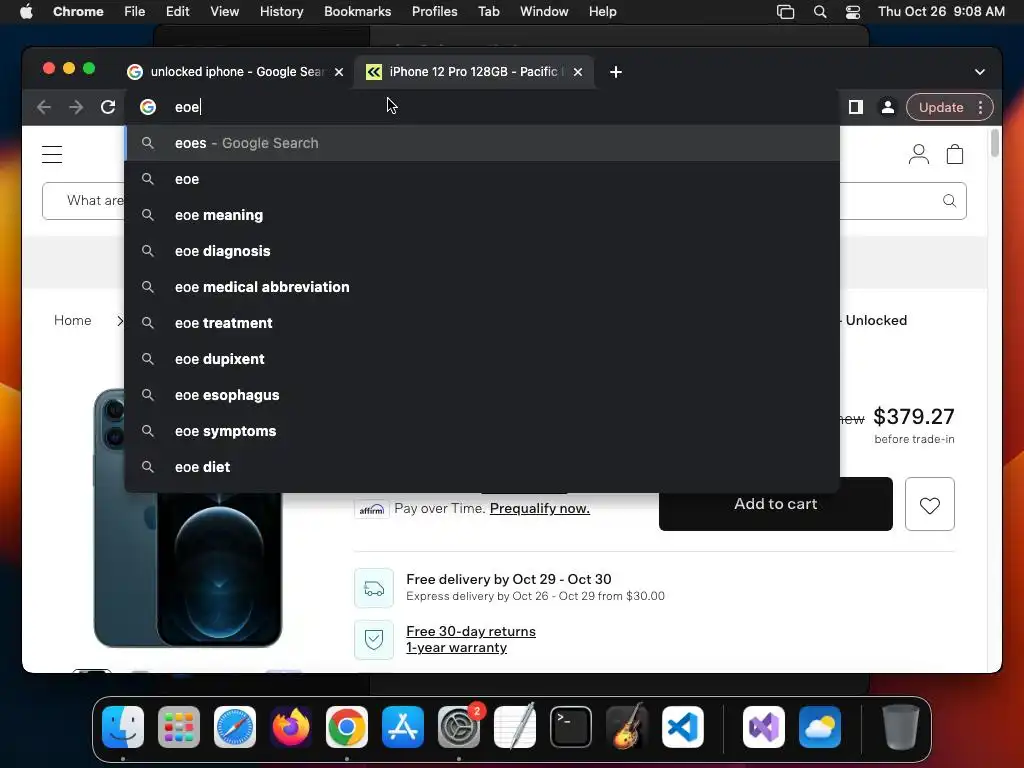The height and width of the screenshot is (768, 1024).
Task: Open the 1-year warranty link
Action: [456, 648]
